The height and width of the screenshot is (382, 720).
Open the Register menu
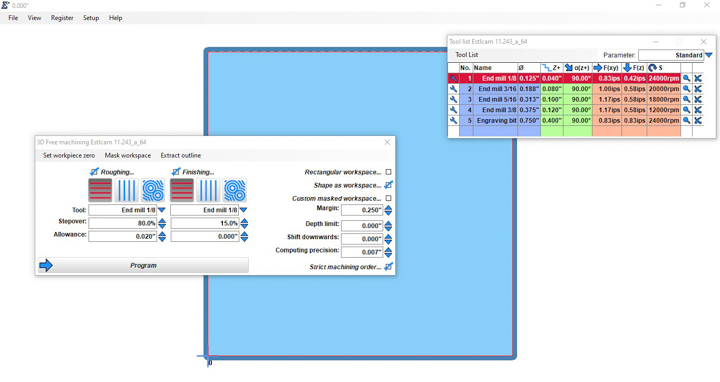(x=62, y=18)
